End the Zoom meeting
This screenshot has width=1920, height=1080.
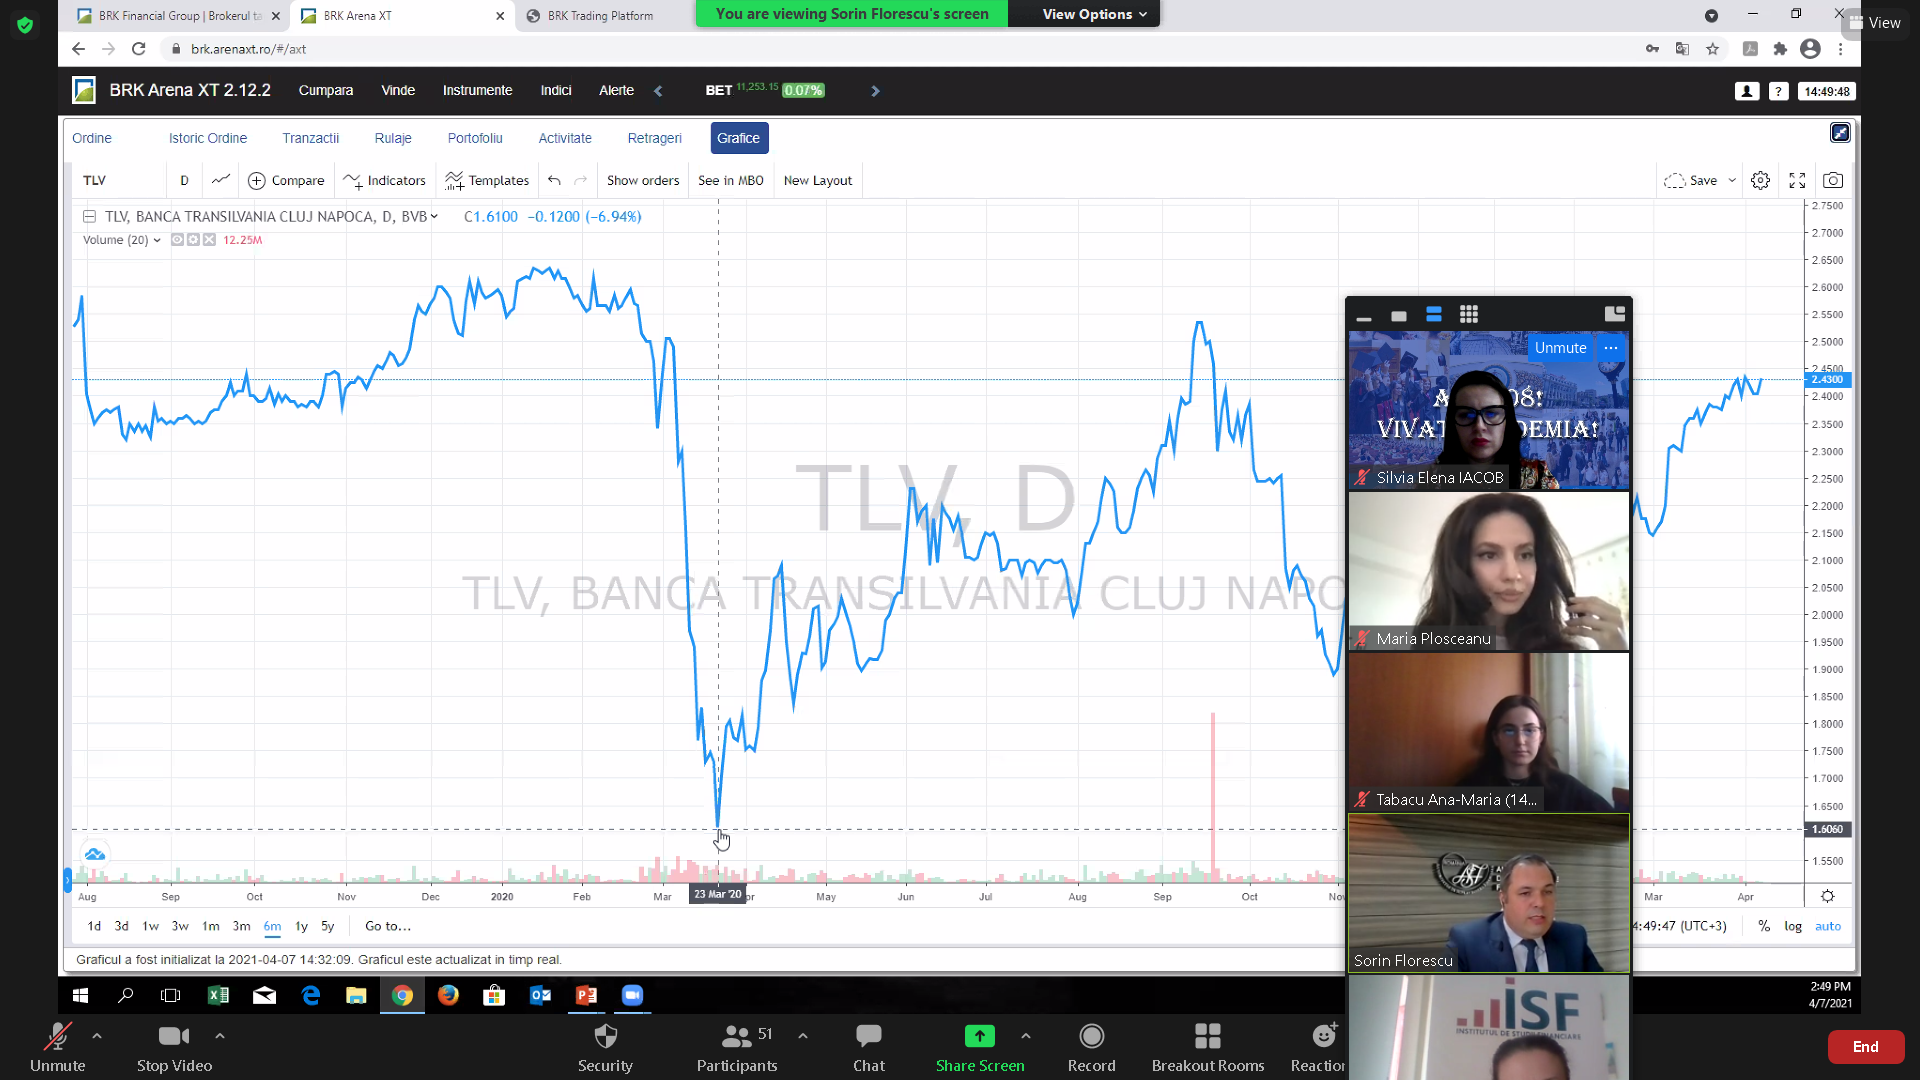(1866, 1047)
